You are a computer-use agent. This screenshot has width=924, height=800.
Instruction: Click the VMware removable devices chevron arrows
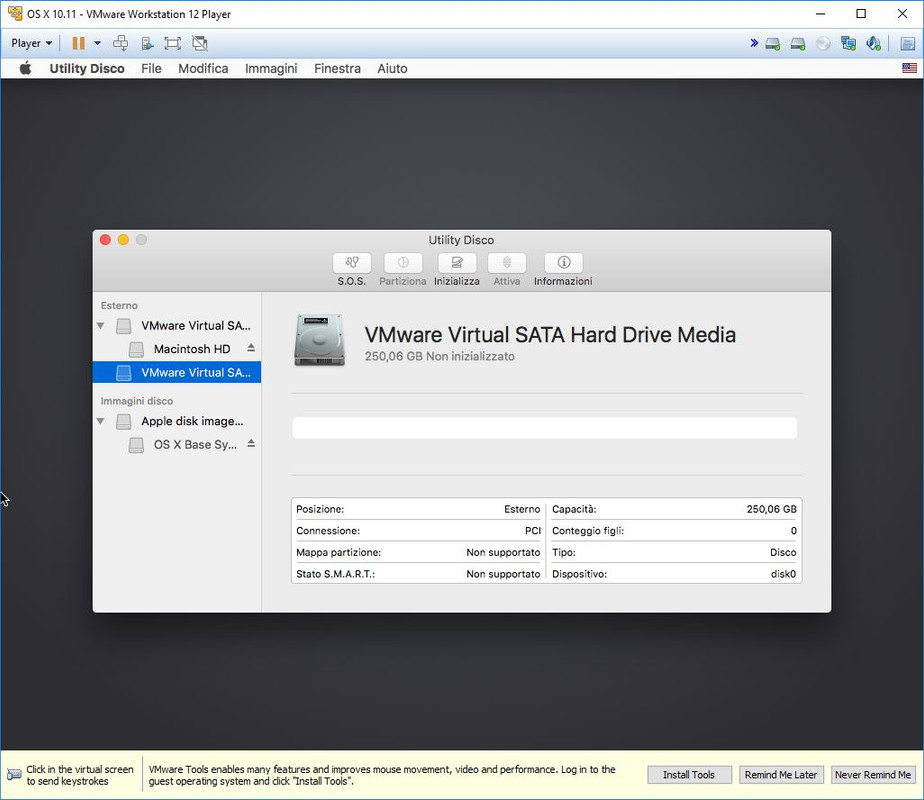point(754,43)
